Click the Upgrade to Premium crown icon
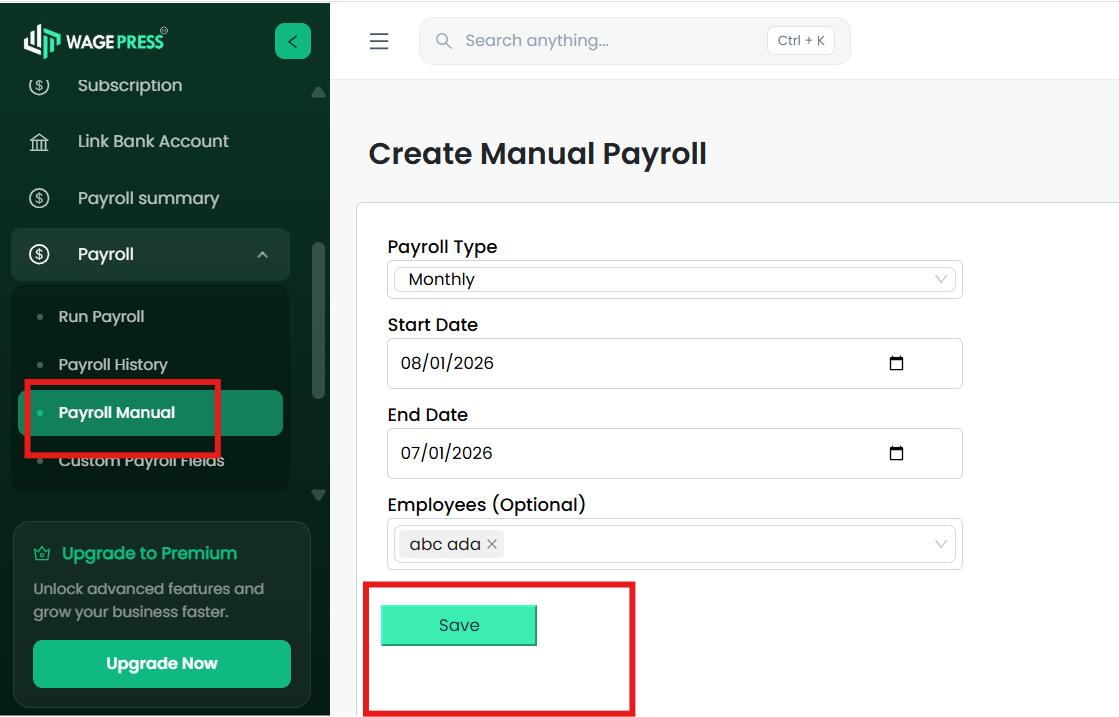1119x717 pixels. [x=42, y=553]
